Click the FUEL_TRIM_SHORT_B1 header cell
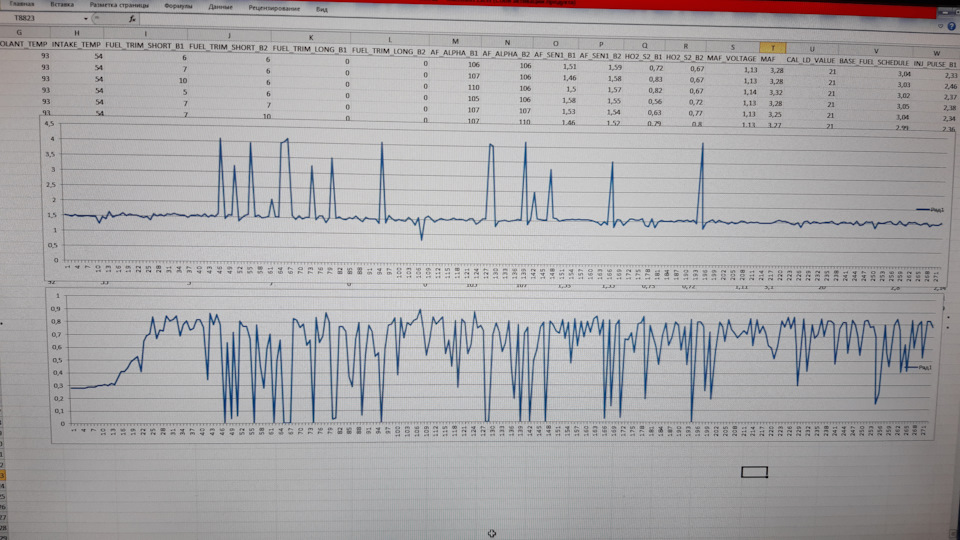The height and width of the screenshot is (540, 960). [144, 46]
